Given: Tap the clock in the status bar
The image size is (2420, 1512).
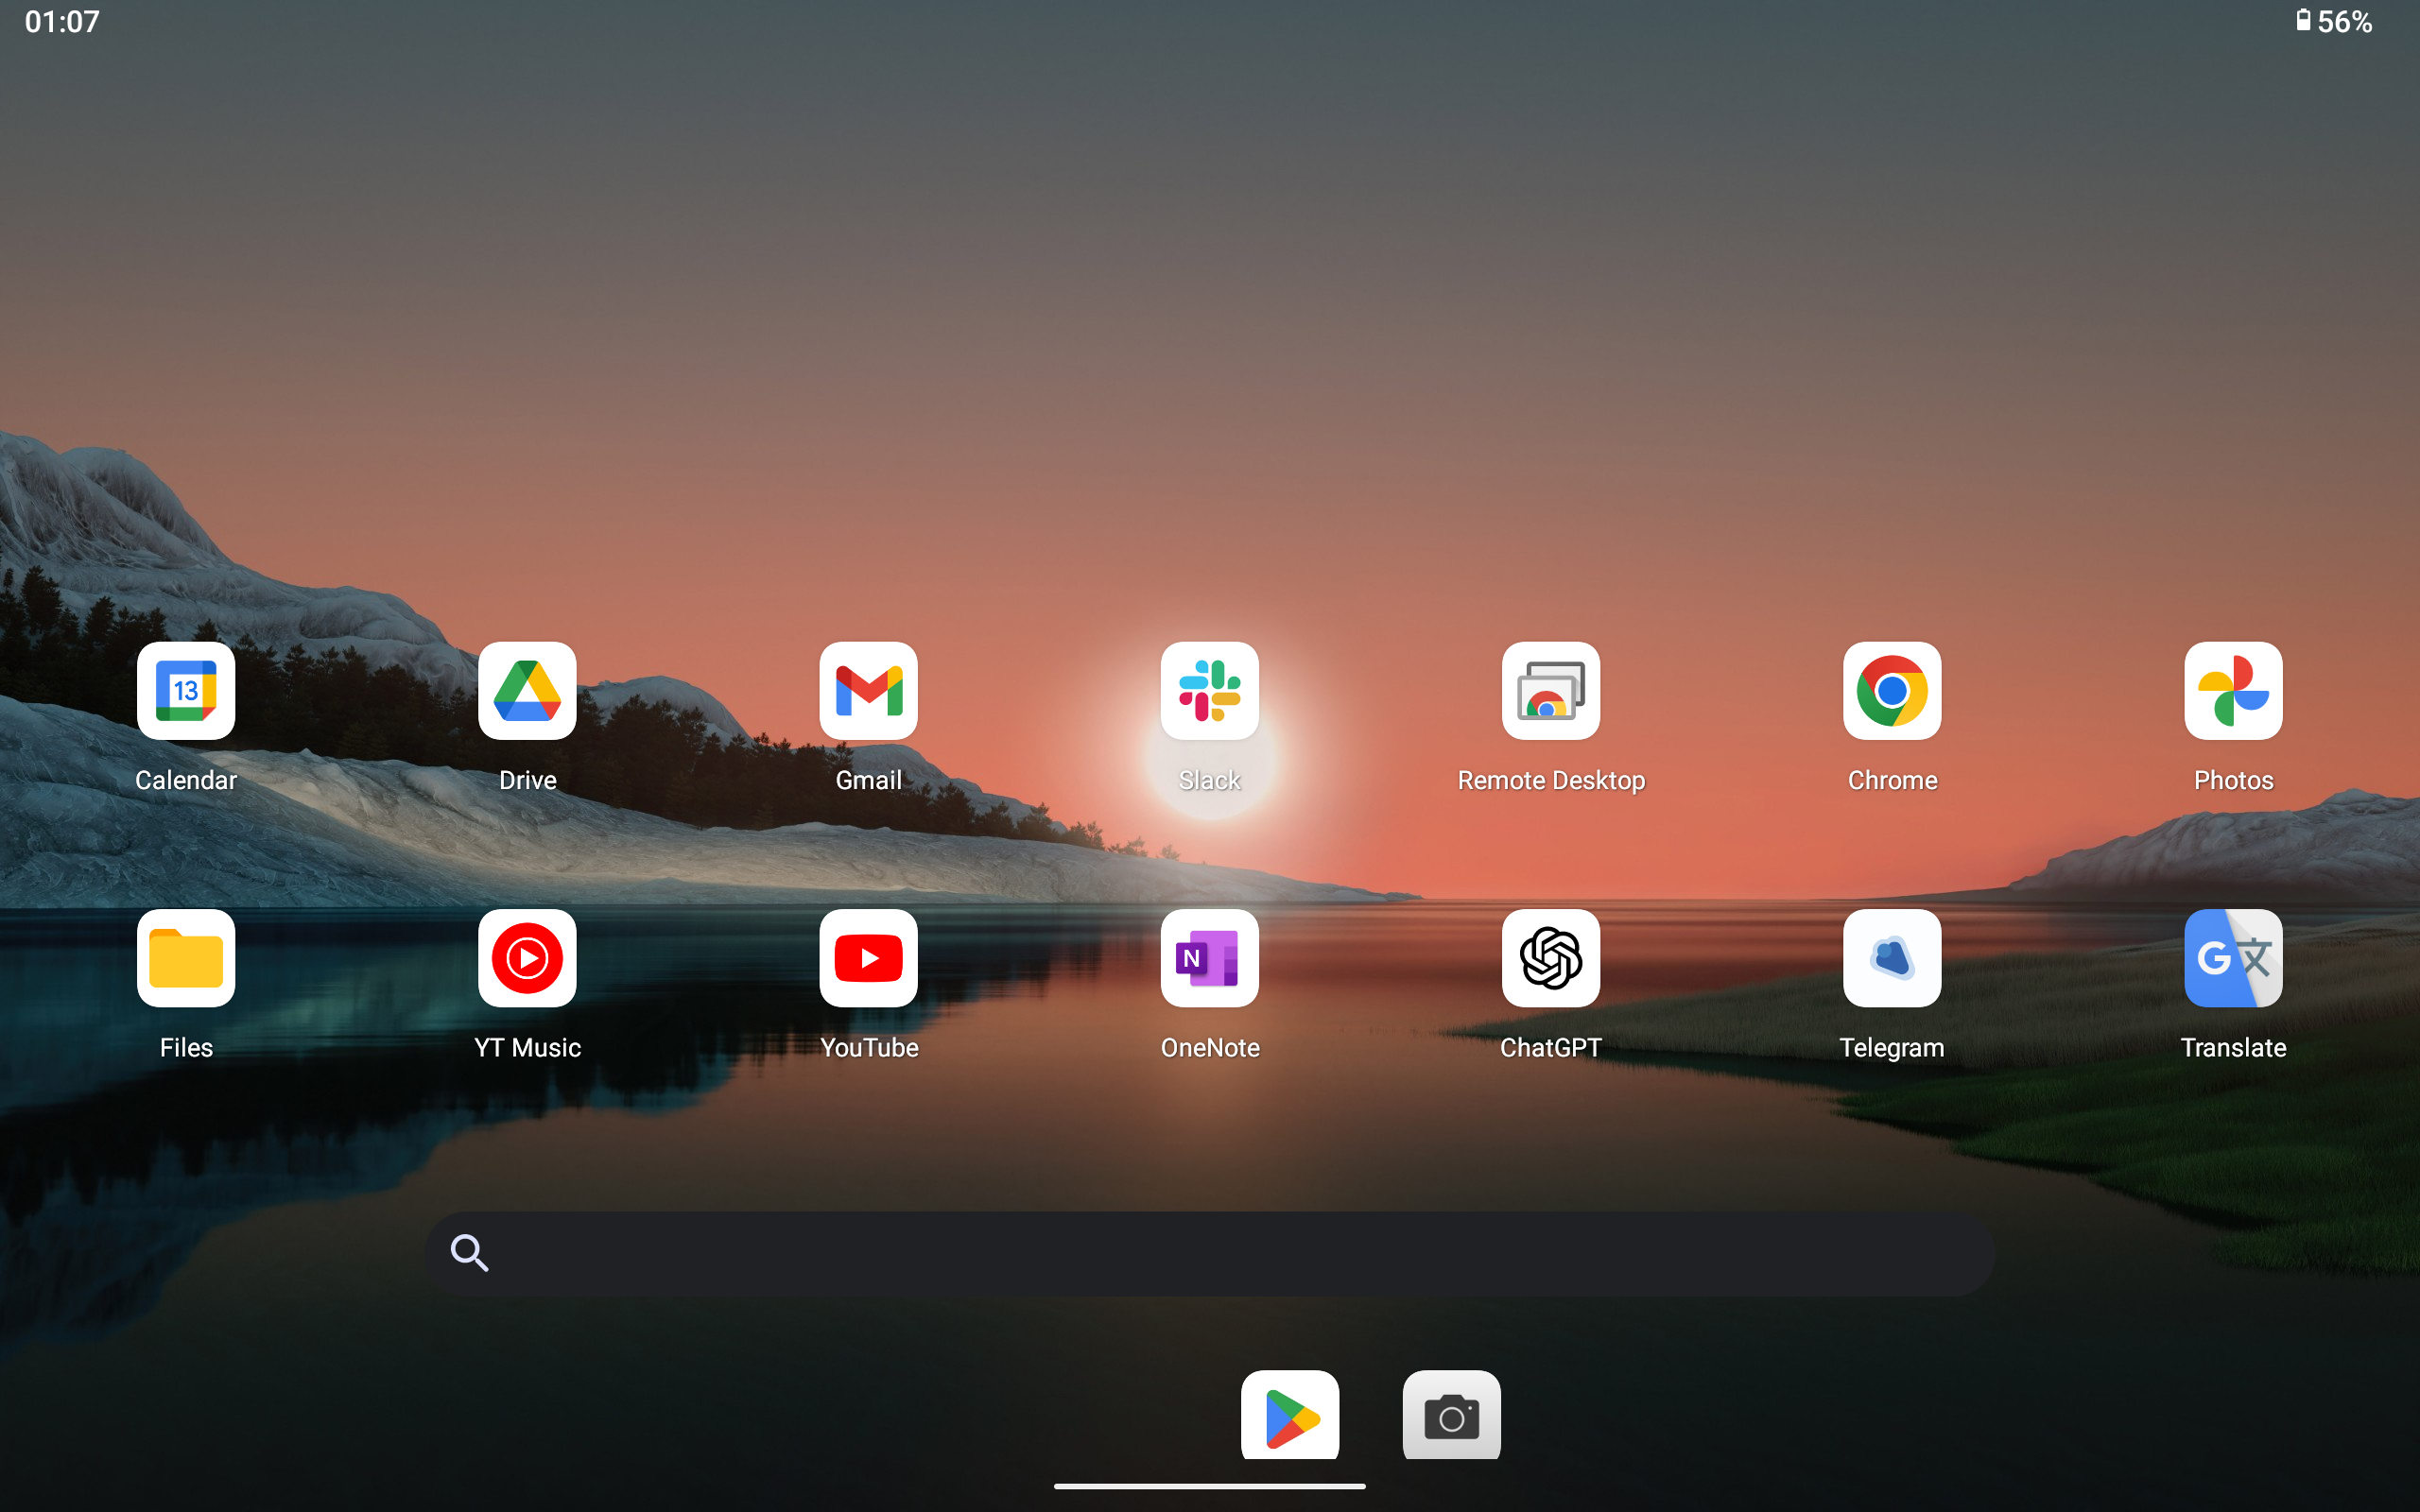Looking at the screenshot, I should click(x=61, y=20).
